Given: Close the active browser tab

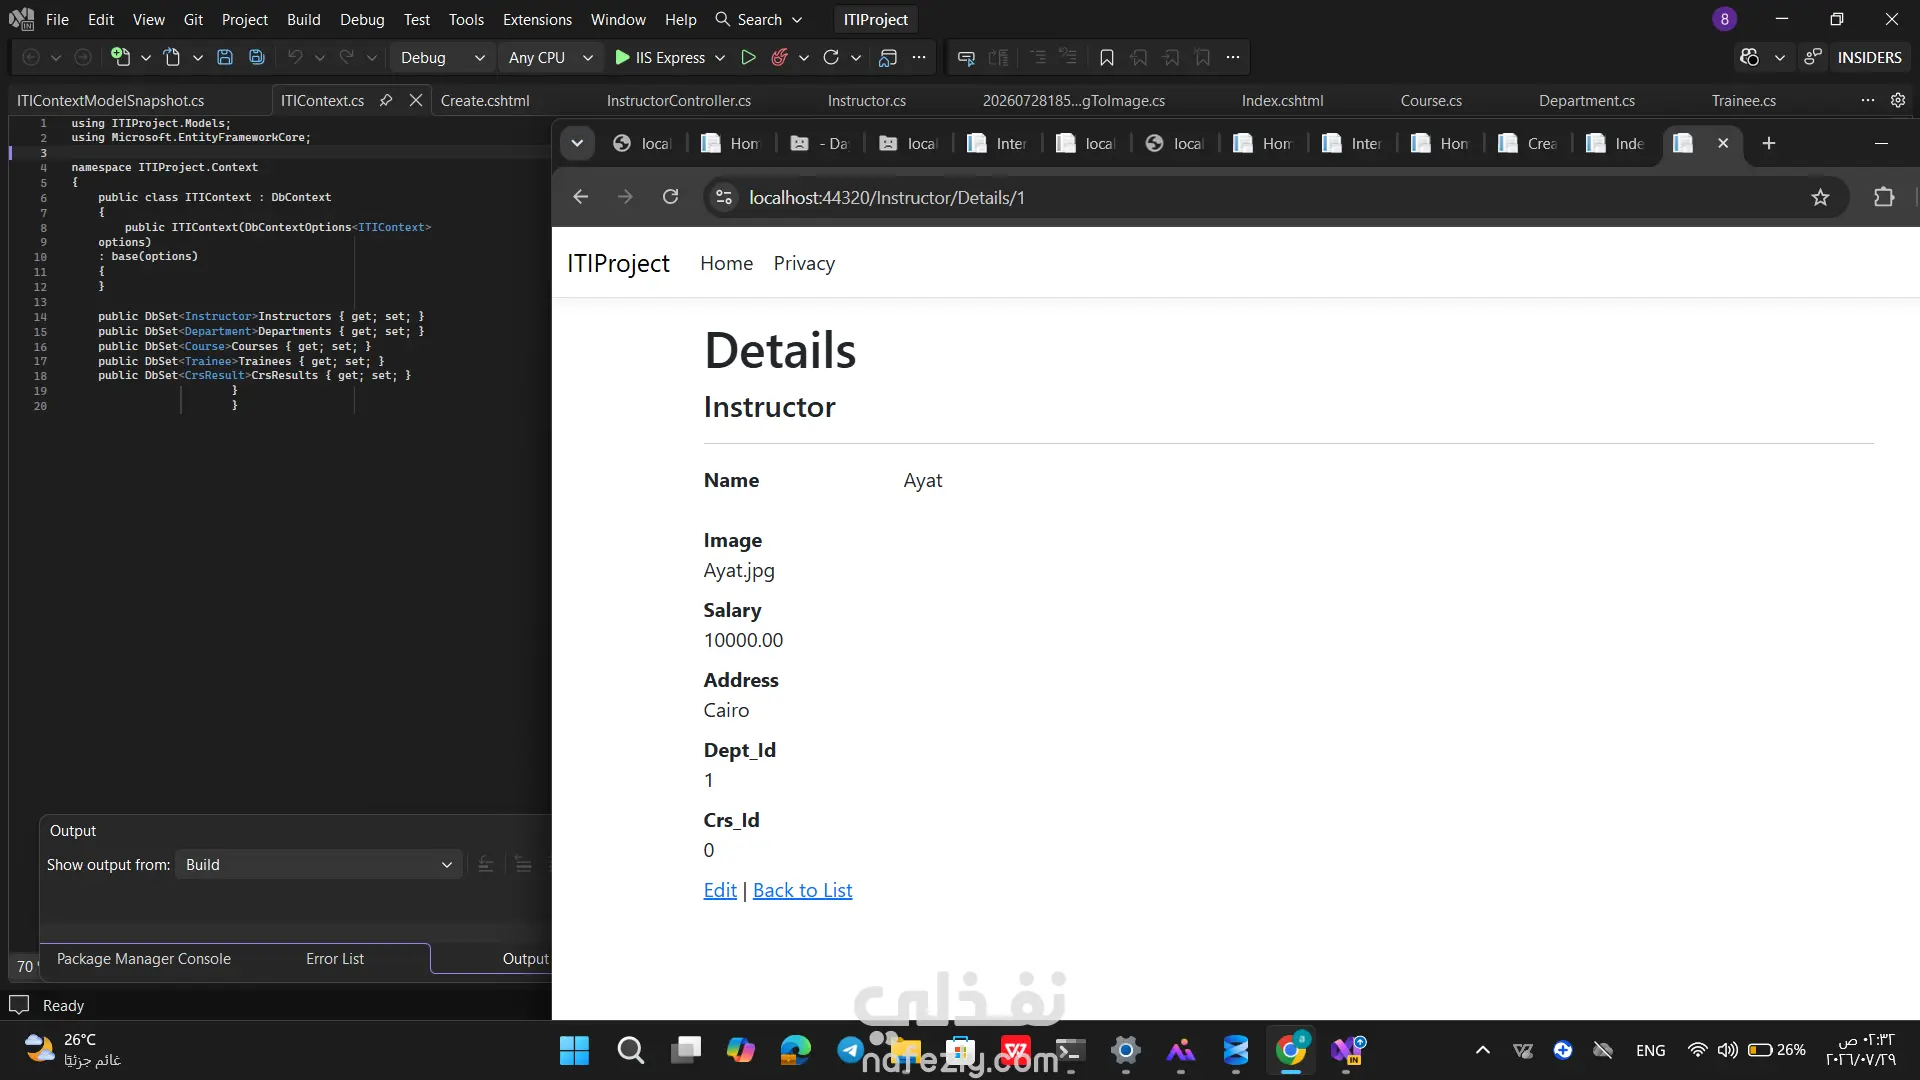Looking at the screenshot, I should [x=1723, y=143].
